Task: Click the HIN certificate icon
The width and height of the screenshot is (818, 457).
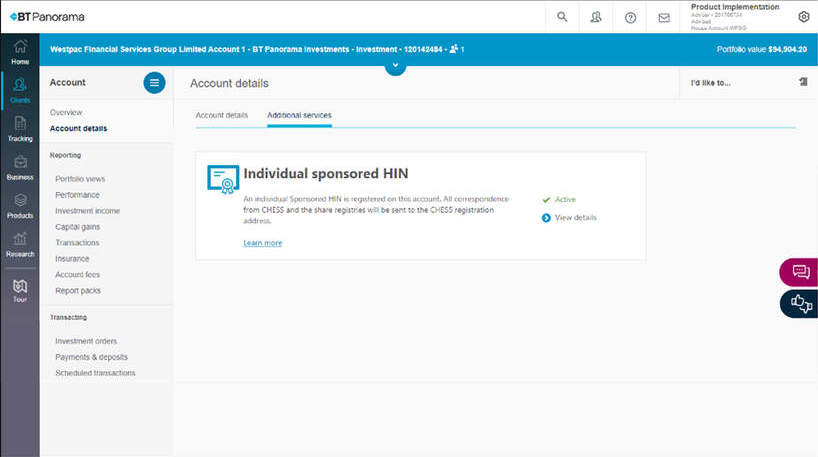Action: pos(223,179)
